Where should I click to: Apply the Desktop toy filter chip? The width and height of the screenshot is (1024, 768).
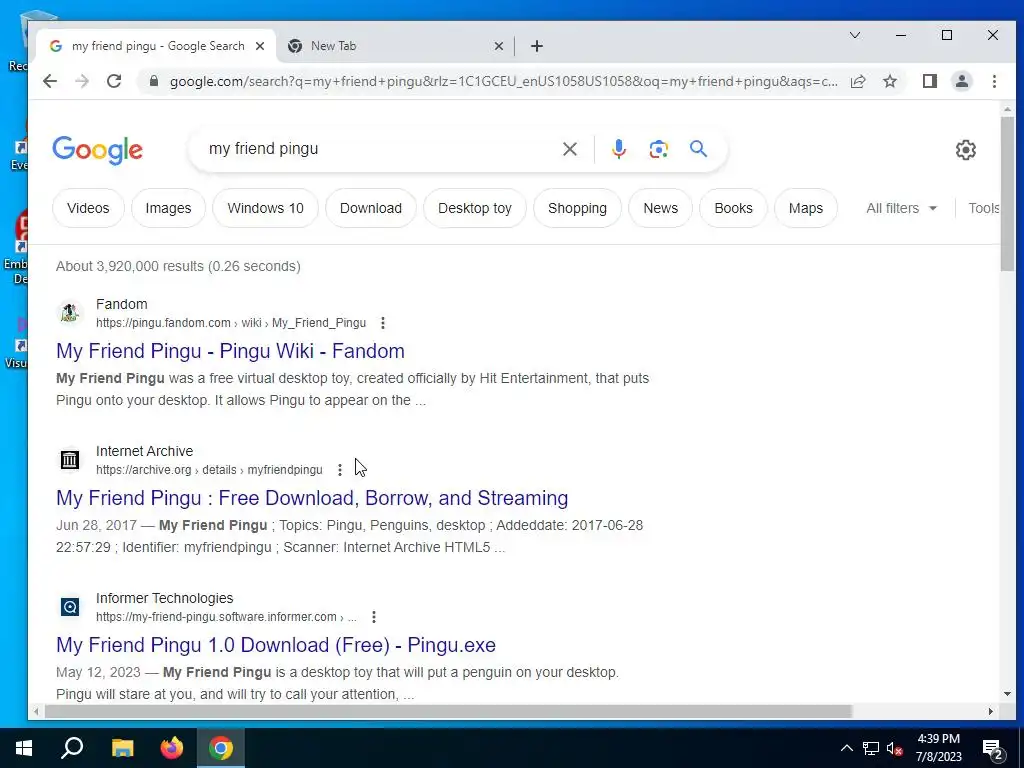click(475, 208)
